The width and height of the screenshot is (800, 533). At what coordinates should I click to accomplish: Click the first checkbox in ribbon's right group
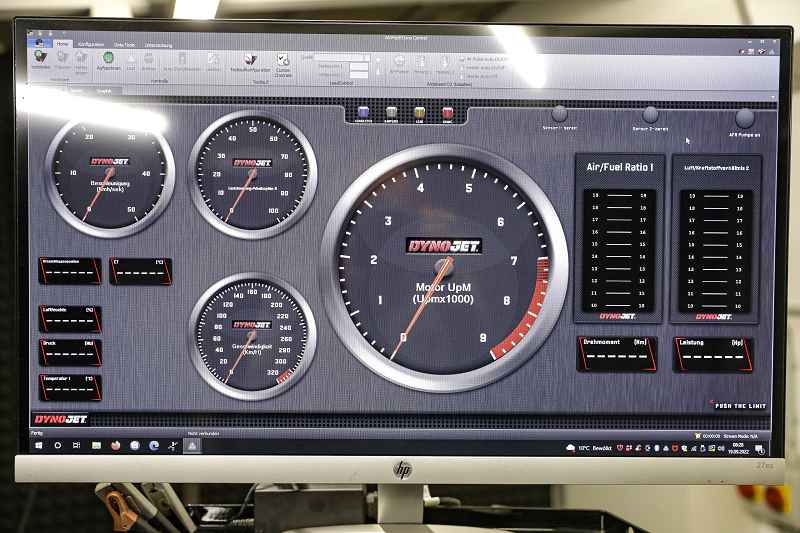tap(462, 60)
